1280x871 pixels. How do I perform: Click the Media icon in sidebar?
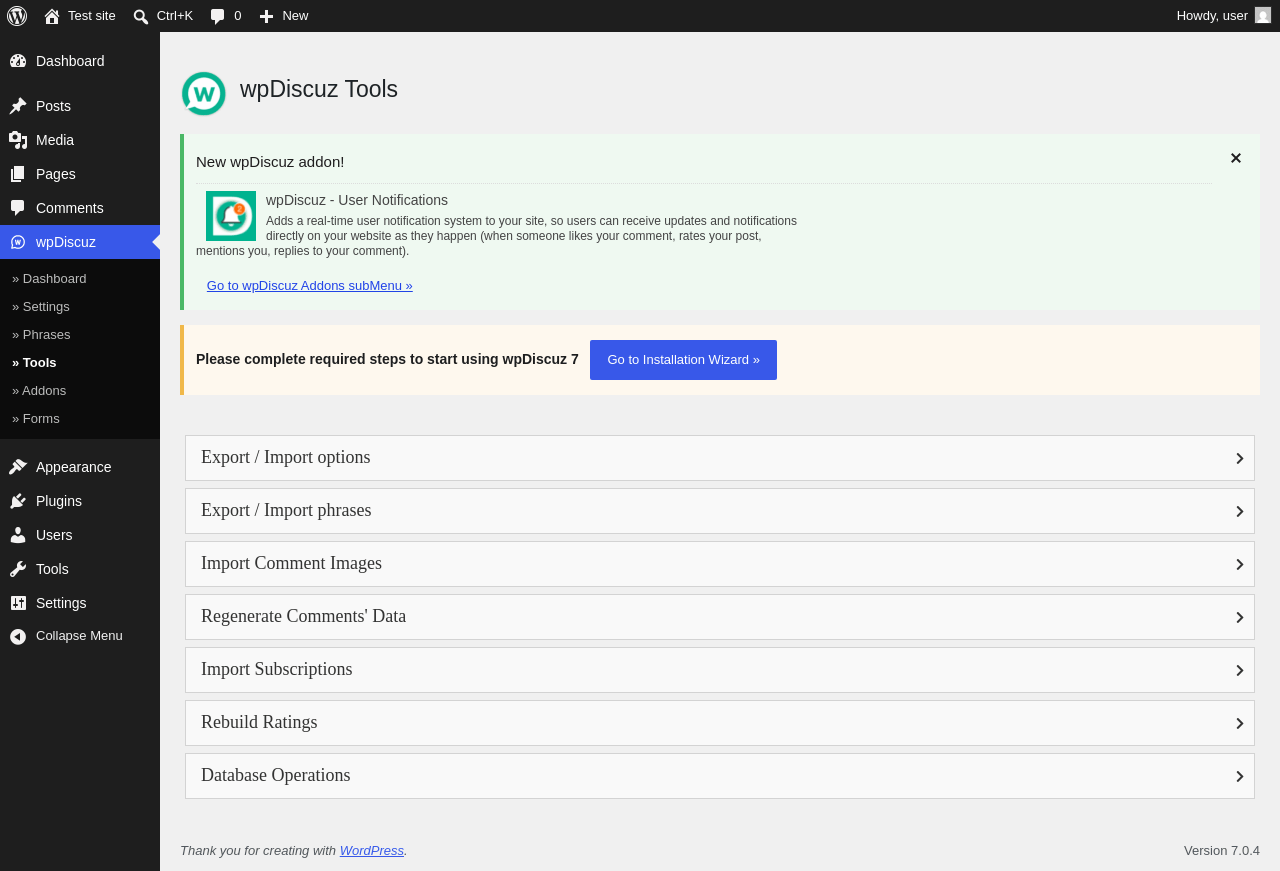coord(18,140)
